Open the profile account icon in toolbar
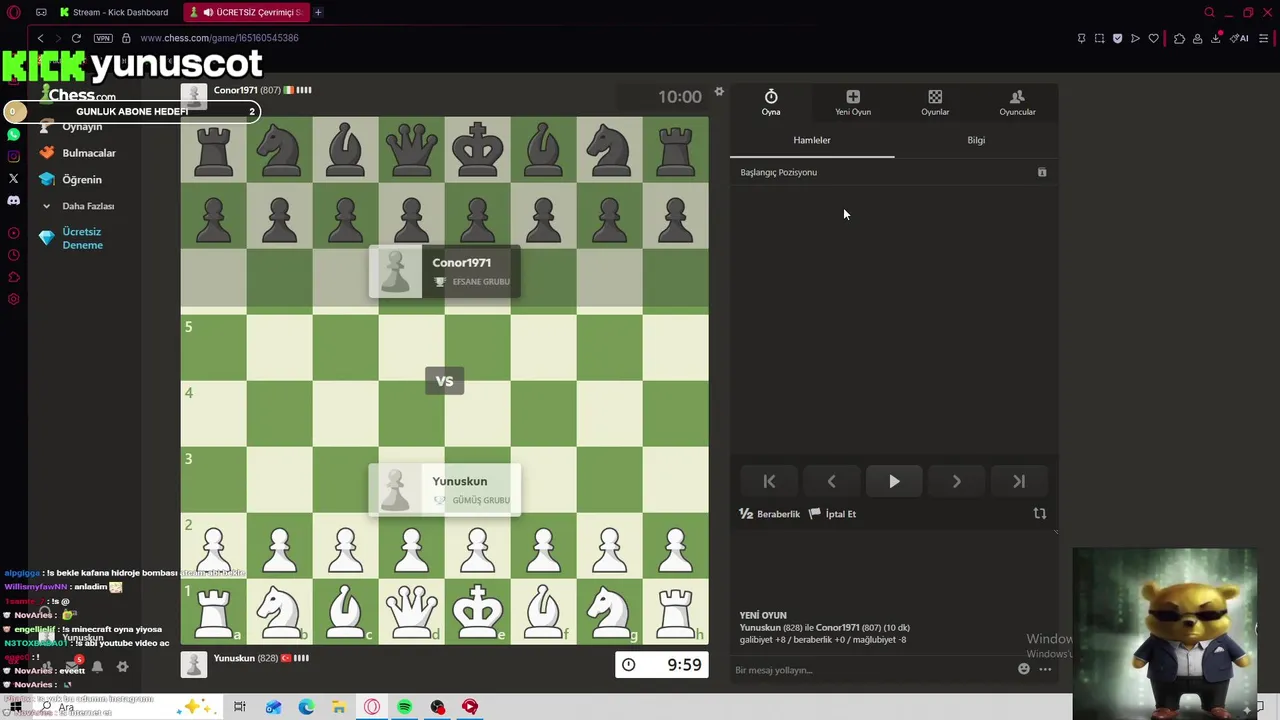Screen dimensions: 1280x720 pyautogui.click(x=1197, y=38)
